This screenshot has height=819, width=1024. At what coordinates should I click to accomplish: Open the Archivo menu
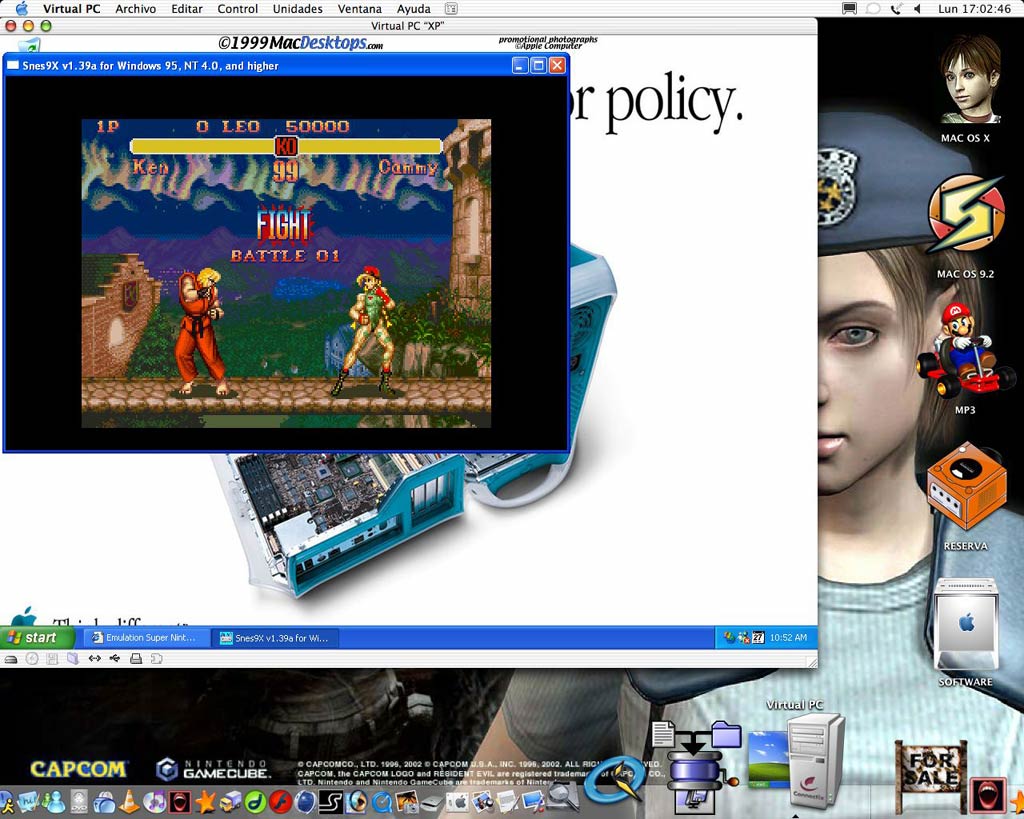click(135, 9)
